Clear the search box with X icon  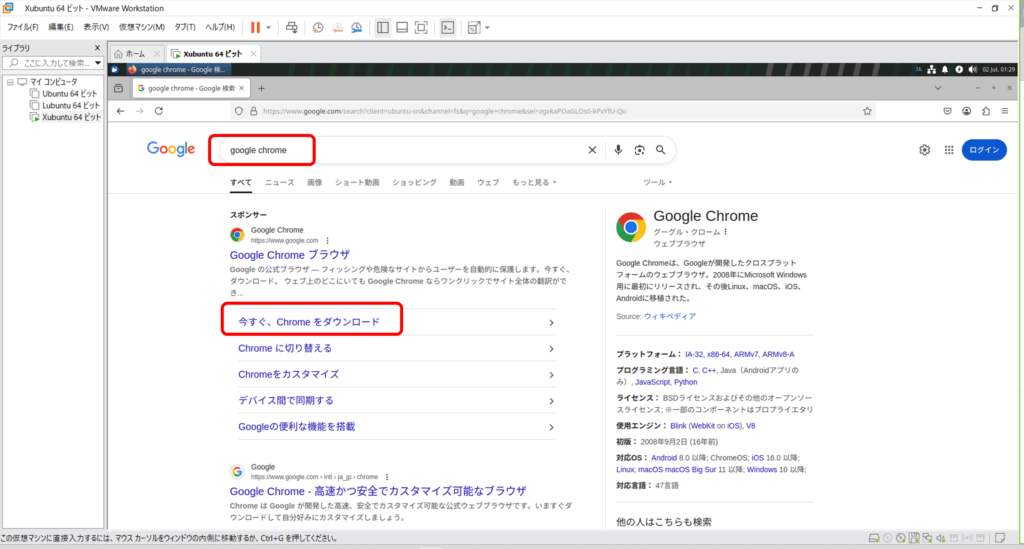(x=591, y=150)
